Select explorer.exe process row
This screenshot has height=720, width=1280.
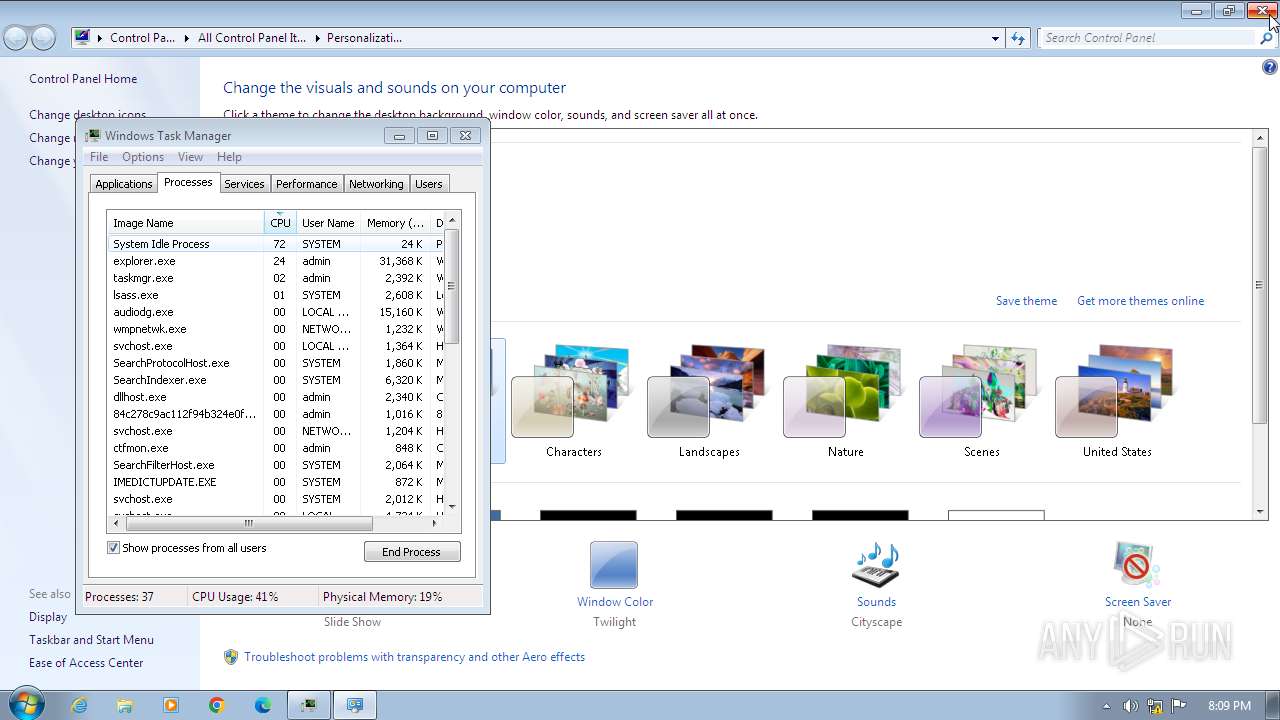275,261
